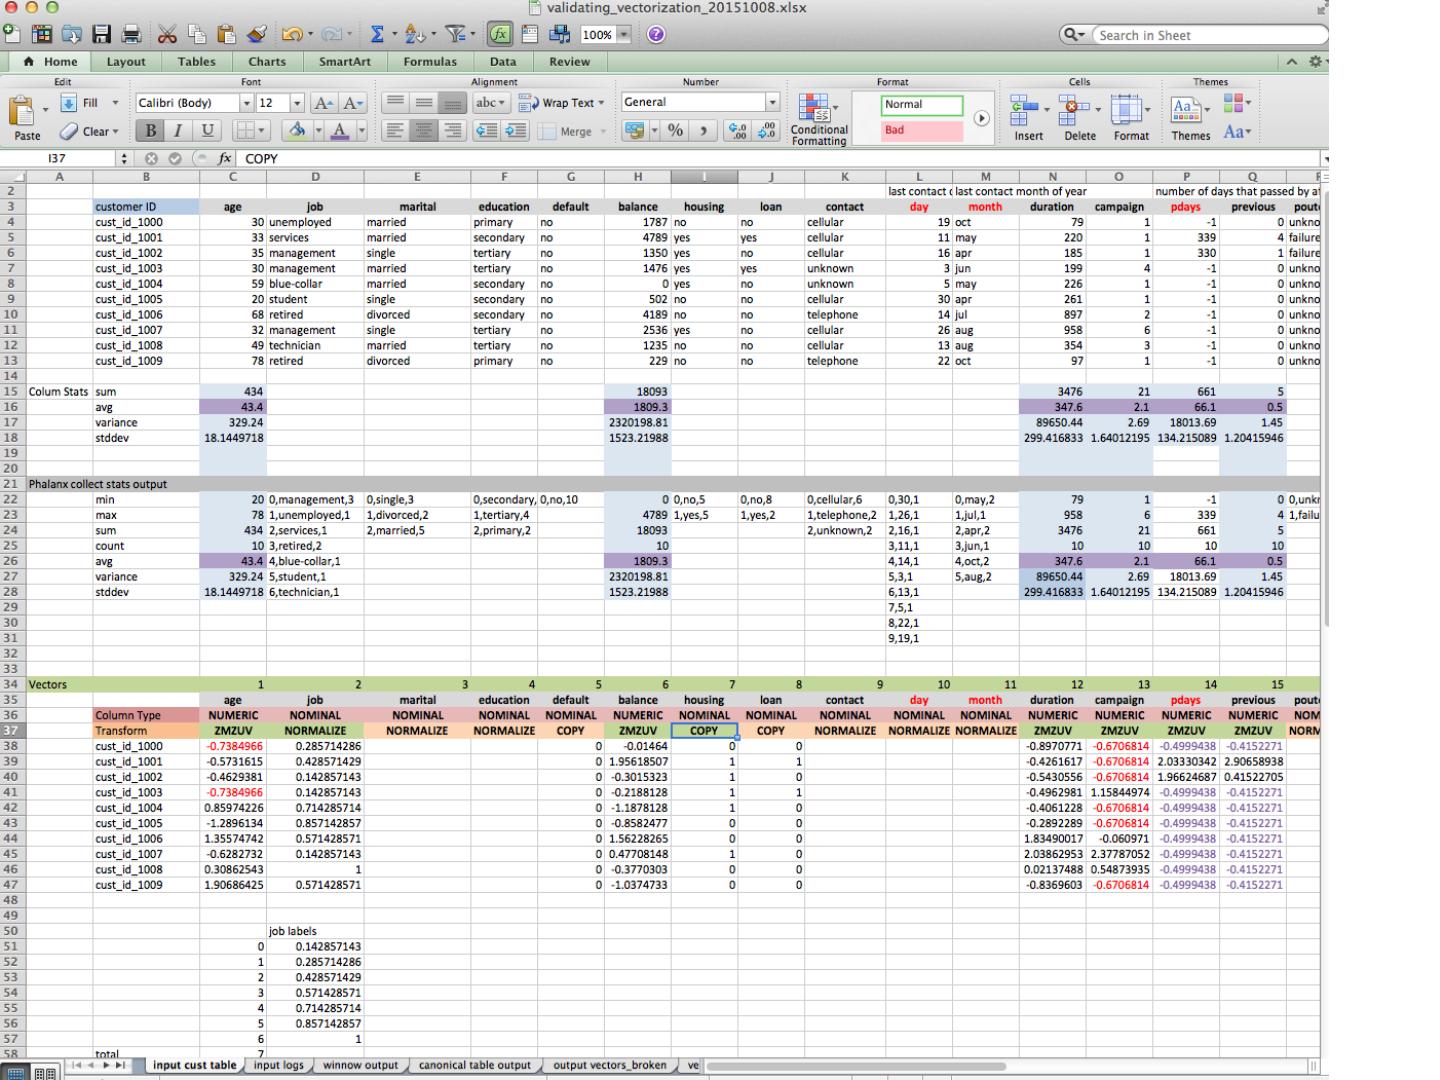The height and width of the screenshot is (1080, 1440).
Task: Click the funnel Filter icon
Action: (454, 35)
